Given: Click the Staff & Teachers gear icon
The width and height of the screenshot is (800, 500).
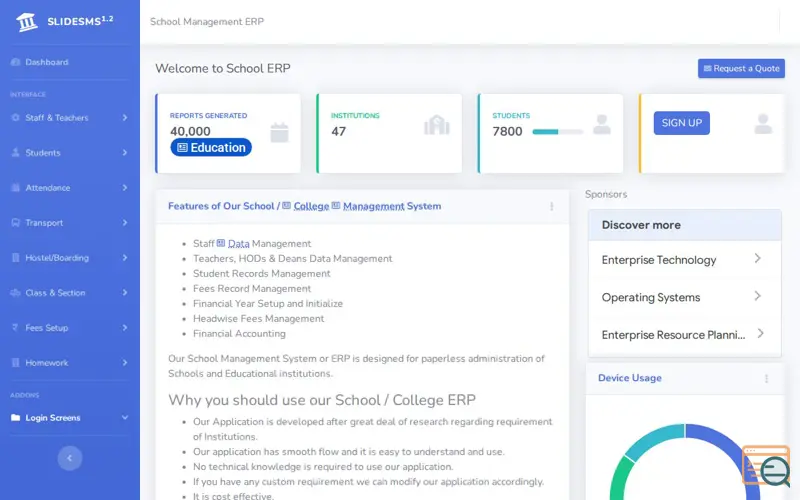Looking at the screenshot, I should coord(15,117).
